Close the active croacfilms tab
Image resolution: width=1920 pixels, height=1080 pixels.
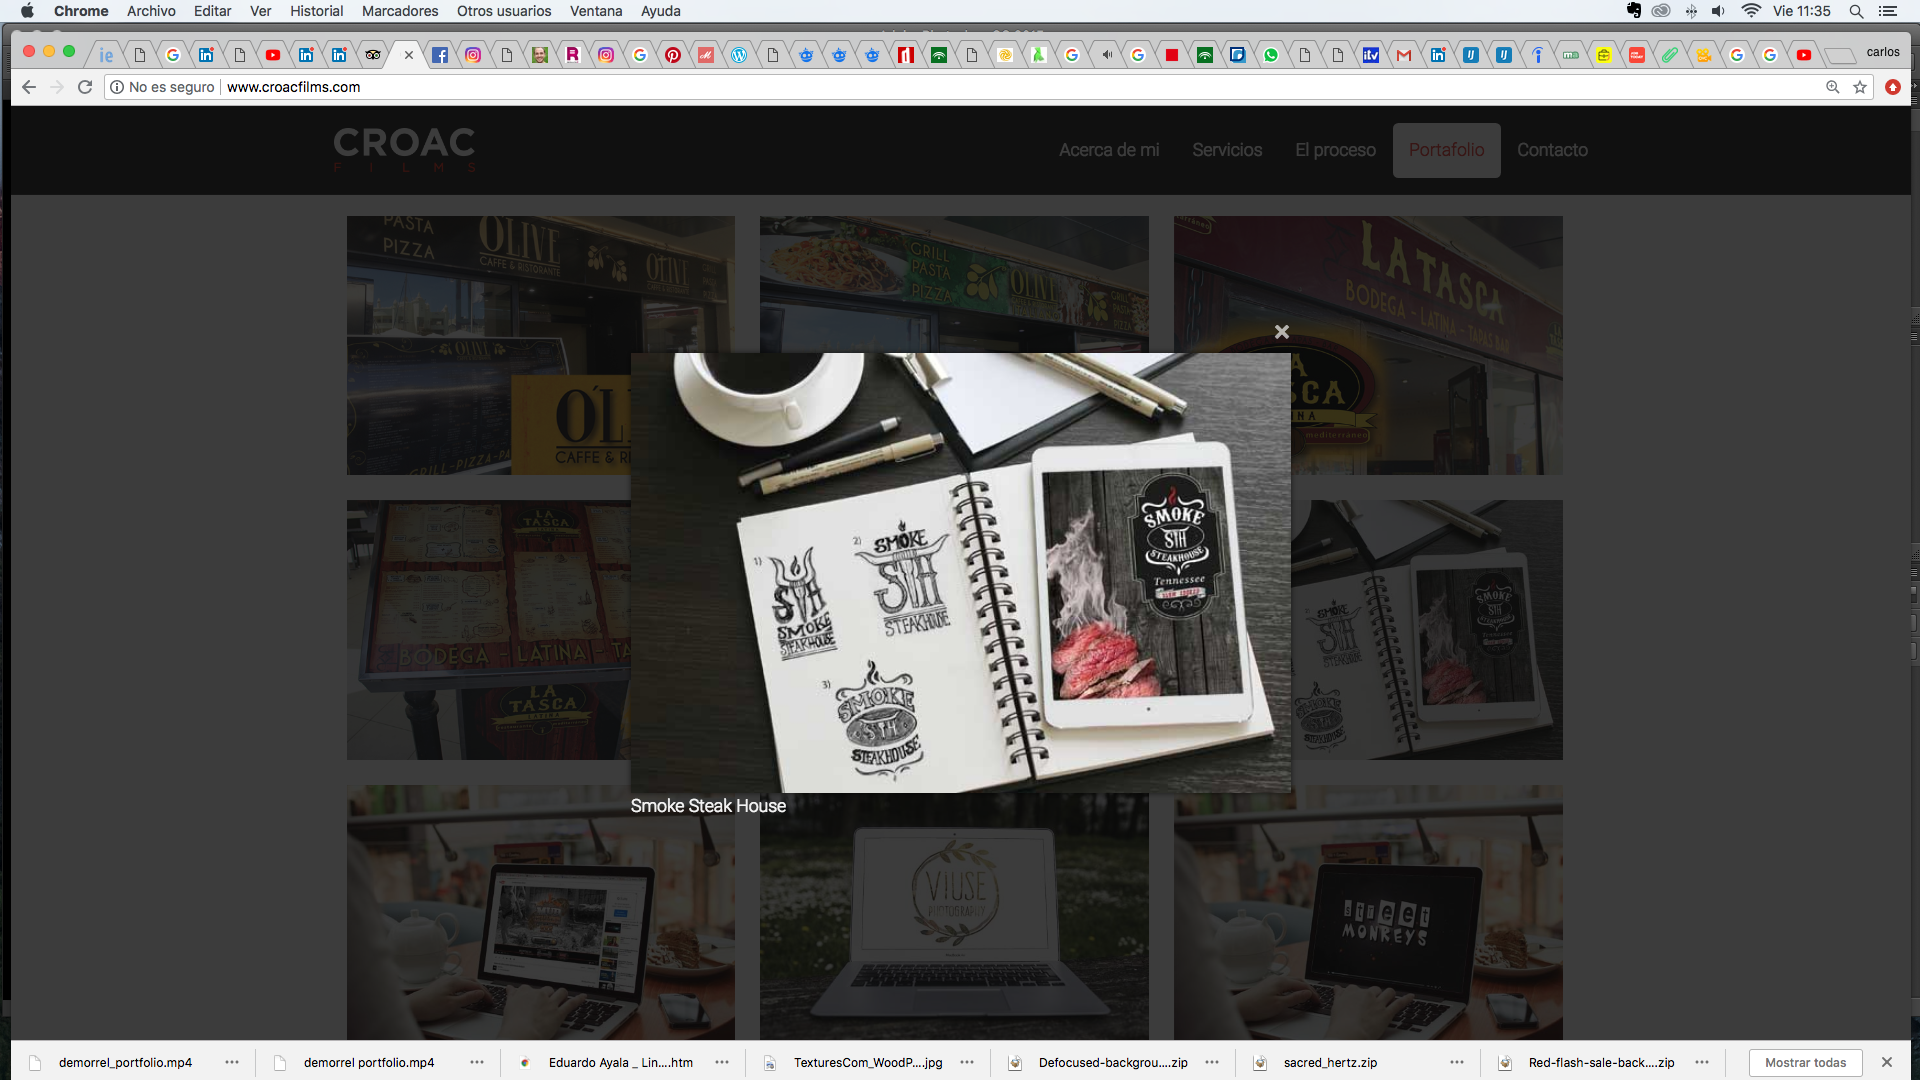pyautogui.click(x=408, y=55)
